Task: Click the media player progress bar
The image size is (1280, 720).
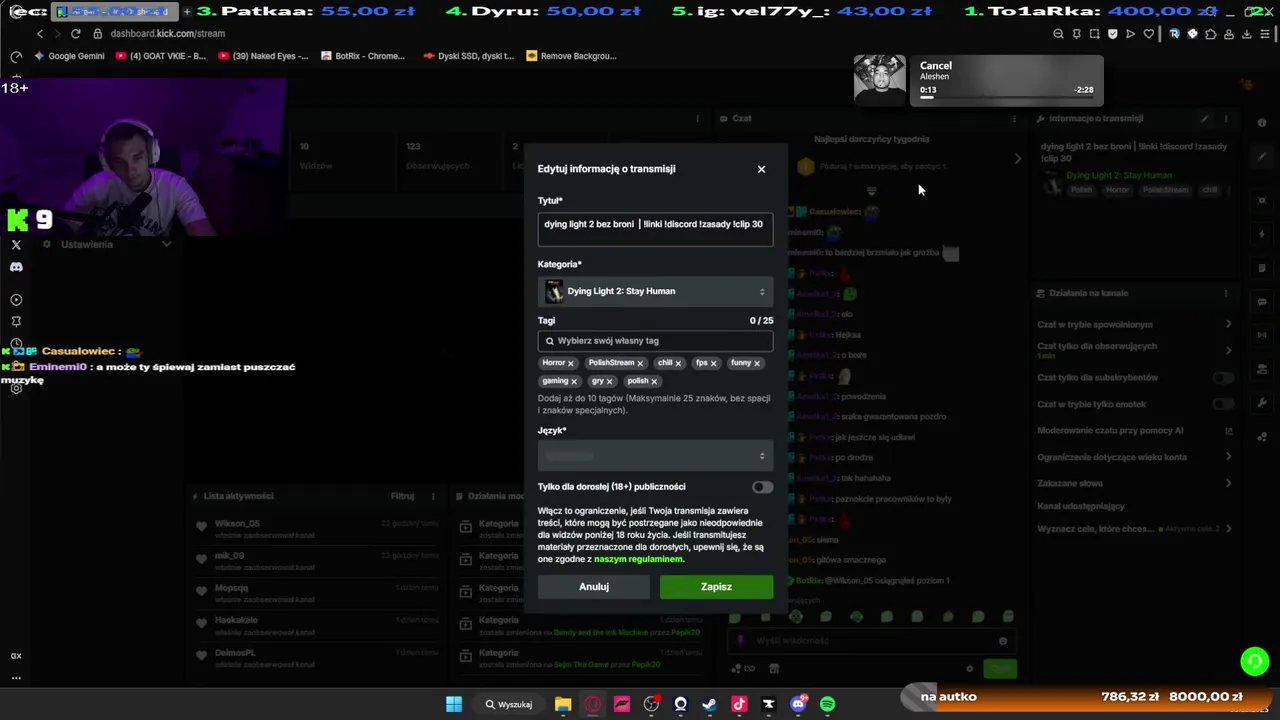Action: coord(1006,98)
